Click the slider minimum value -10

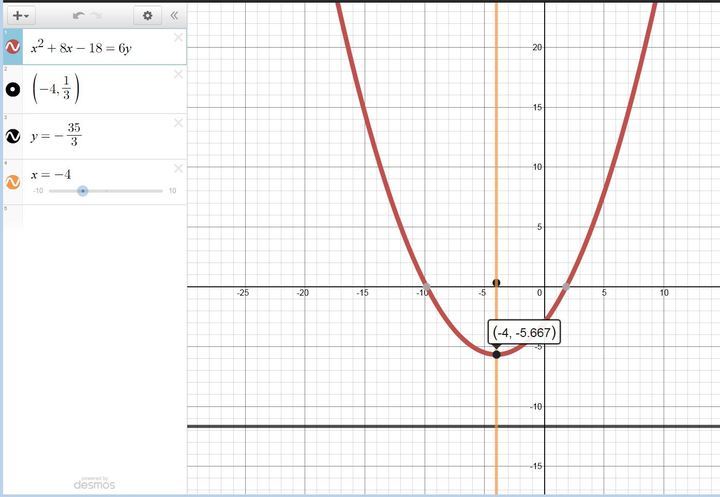38,190
